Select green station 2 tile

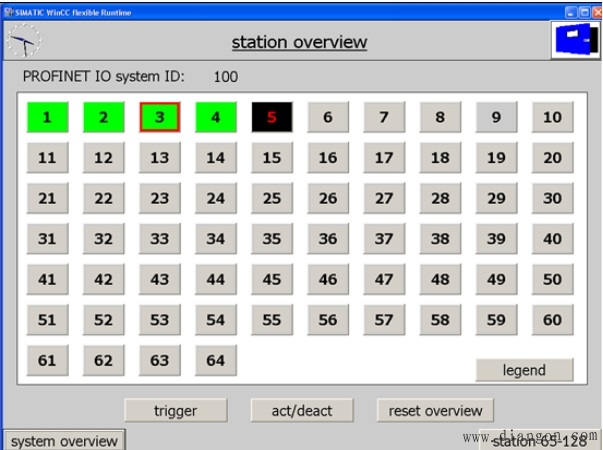coord(104,117)
